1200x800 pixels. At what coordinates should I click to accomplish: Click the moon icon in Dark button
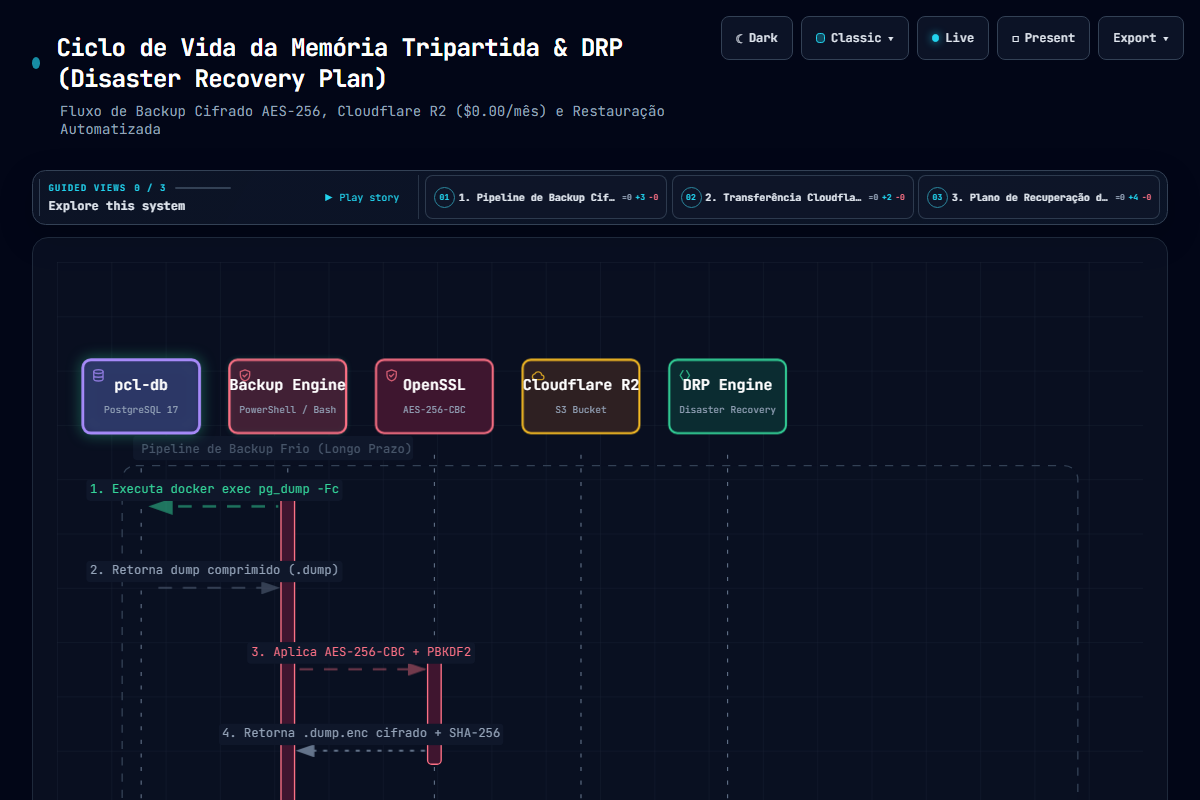[x=740, y=38]
